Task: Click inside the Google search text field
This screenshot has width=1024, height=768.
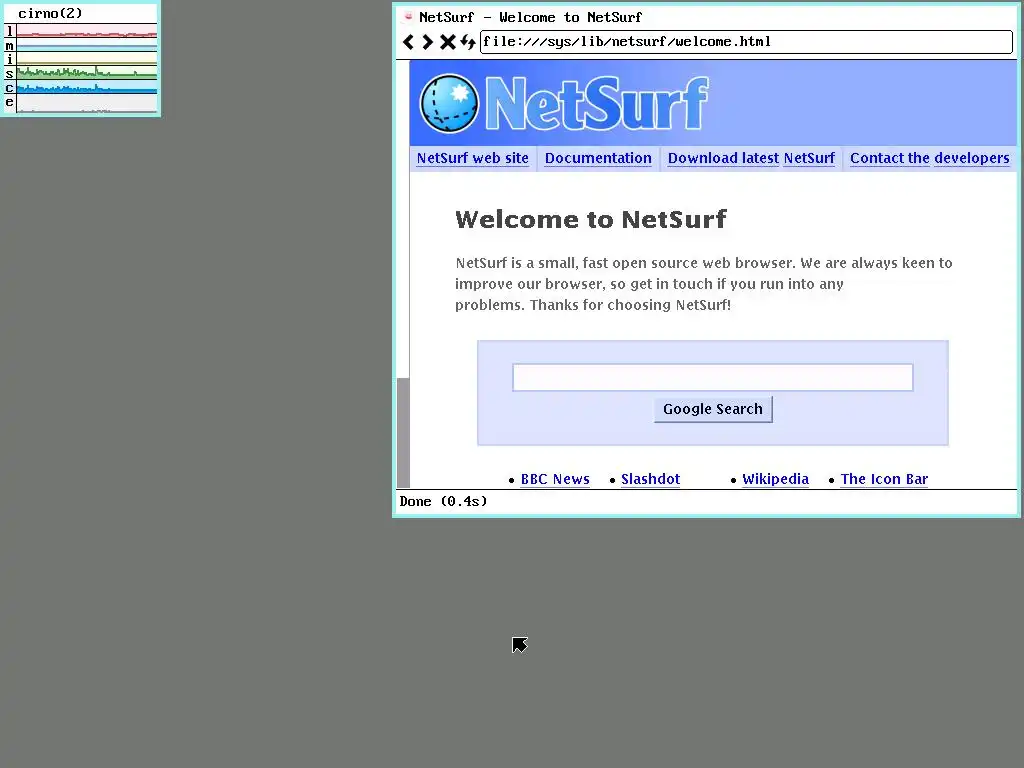Action: [712, 377]
